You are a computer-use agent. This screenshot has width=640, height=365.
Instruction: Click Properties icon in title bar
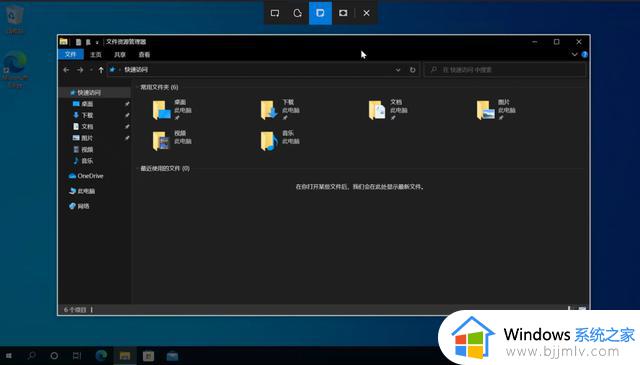[78, 42]
